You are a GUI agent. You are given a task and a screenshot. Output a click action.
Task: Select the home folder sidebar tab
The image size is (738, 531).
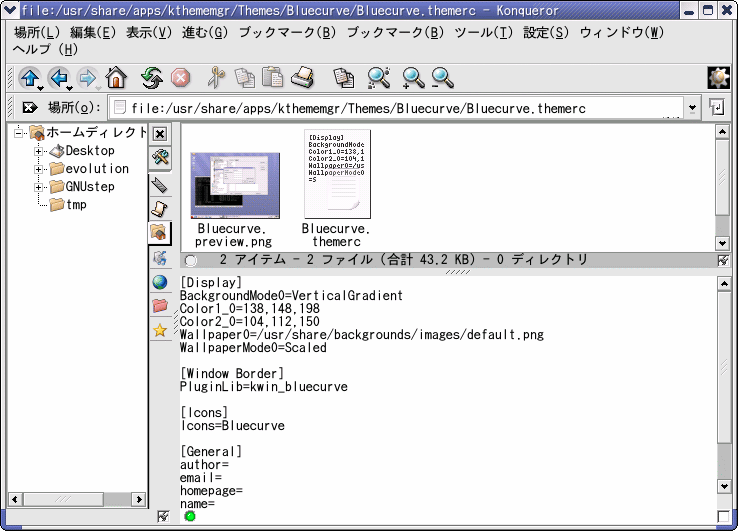tap(159, 232)
